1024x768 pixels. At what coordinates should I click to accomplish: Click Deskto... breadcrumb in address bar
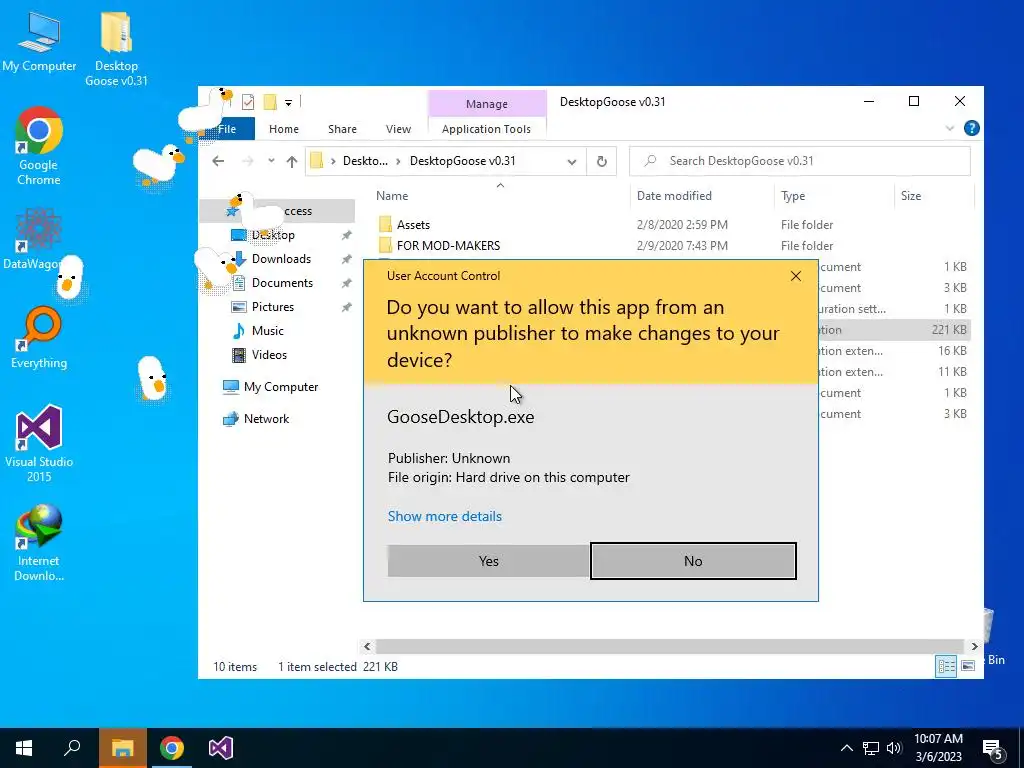point(365,161)
